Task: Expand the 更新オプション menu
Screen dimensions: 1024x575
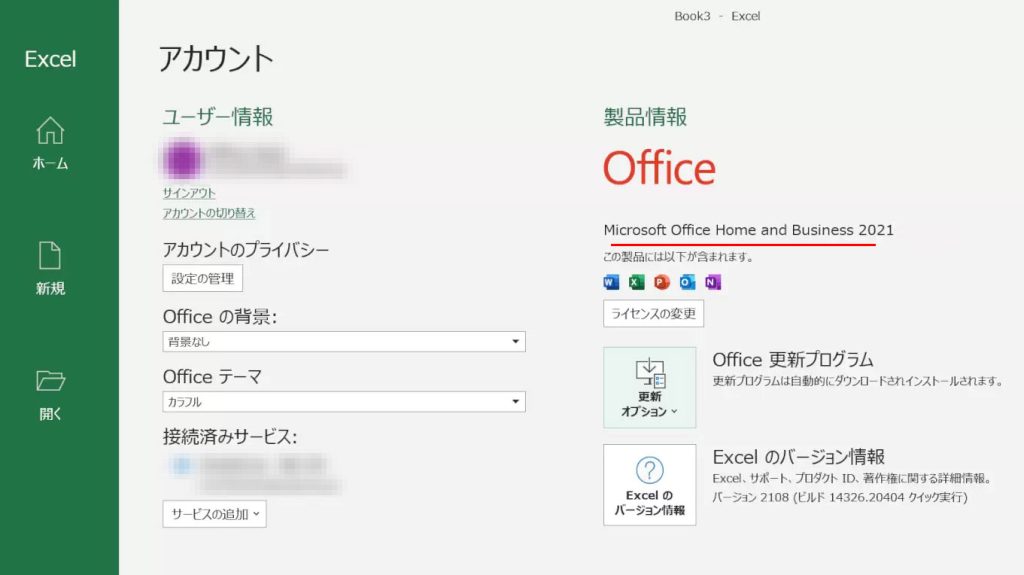Action: pyautogui.click(x=650, y=388)
